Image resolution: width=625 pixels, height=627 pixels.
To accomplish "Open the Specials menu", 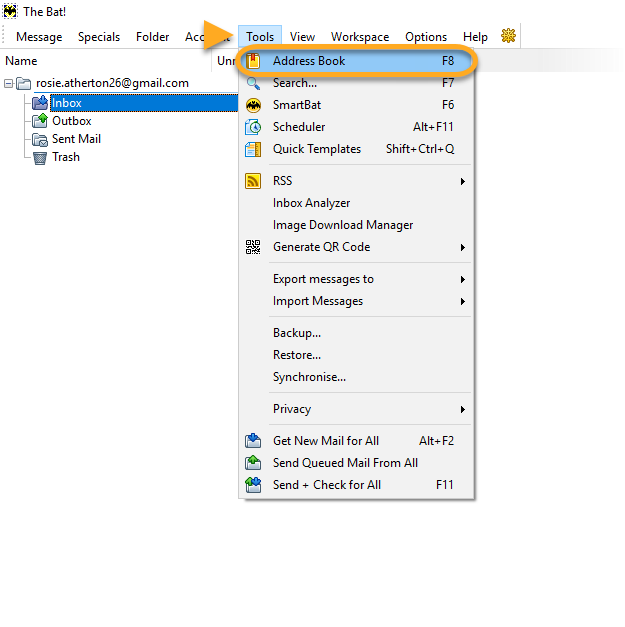I will (99, 37).
